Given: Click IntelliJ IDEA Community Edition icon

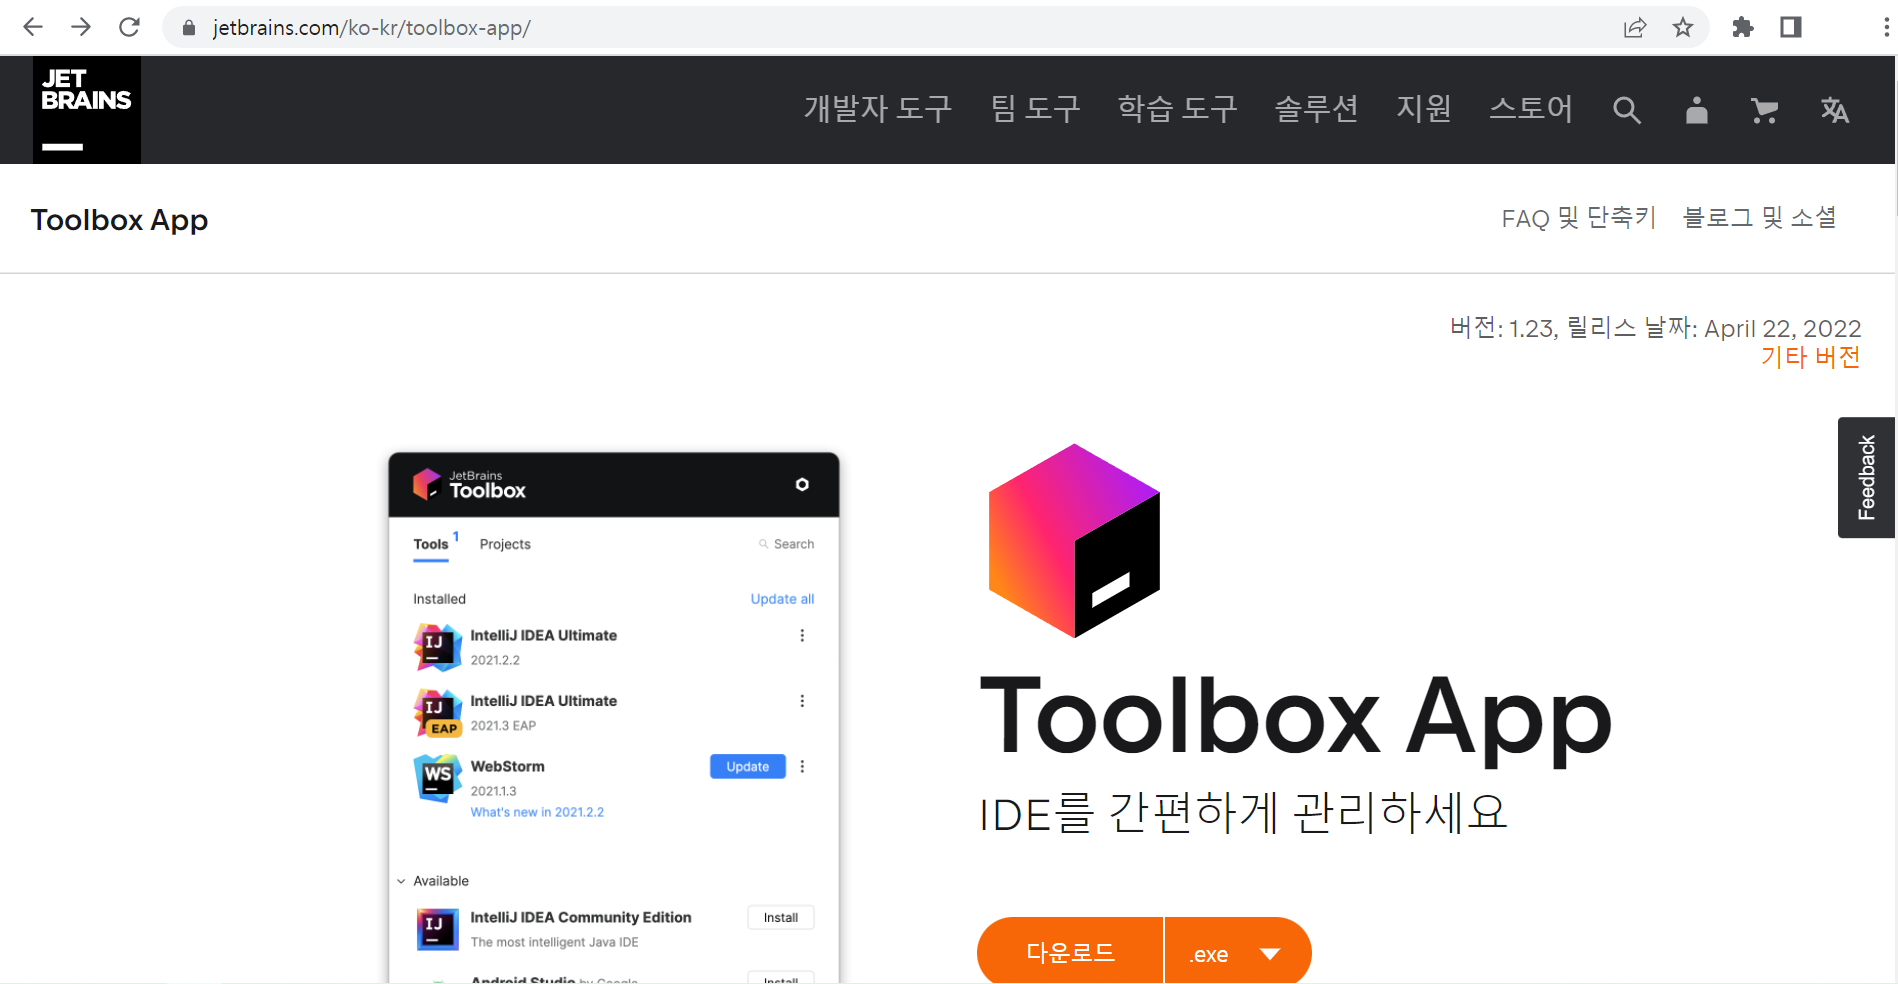Looking at the screenshot, I should [437, 929].
